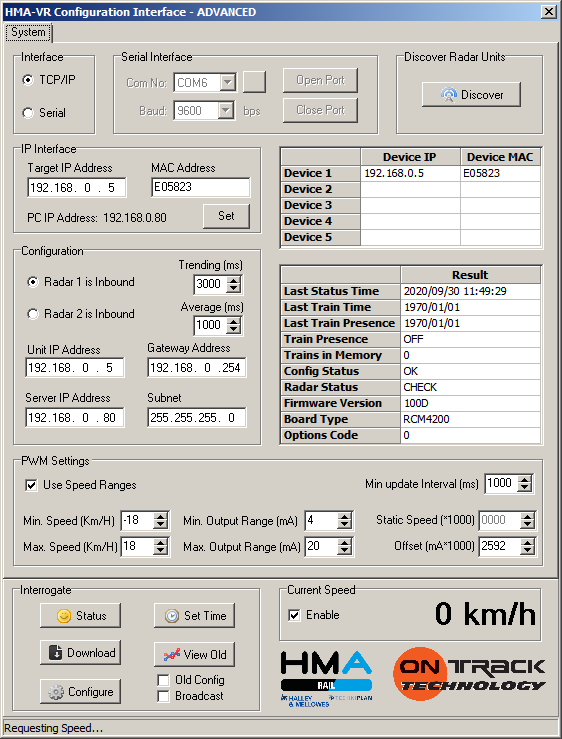Click the small blank button beside COM6
Screen dimensions: 562x739
(x=254, y=82)
